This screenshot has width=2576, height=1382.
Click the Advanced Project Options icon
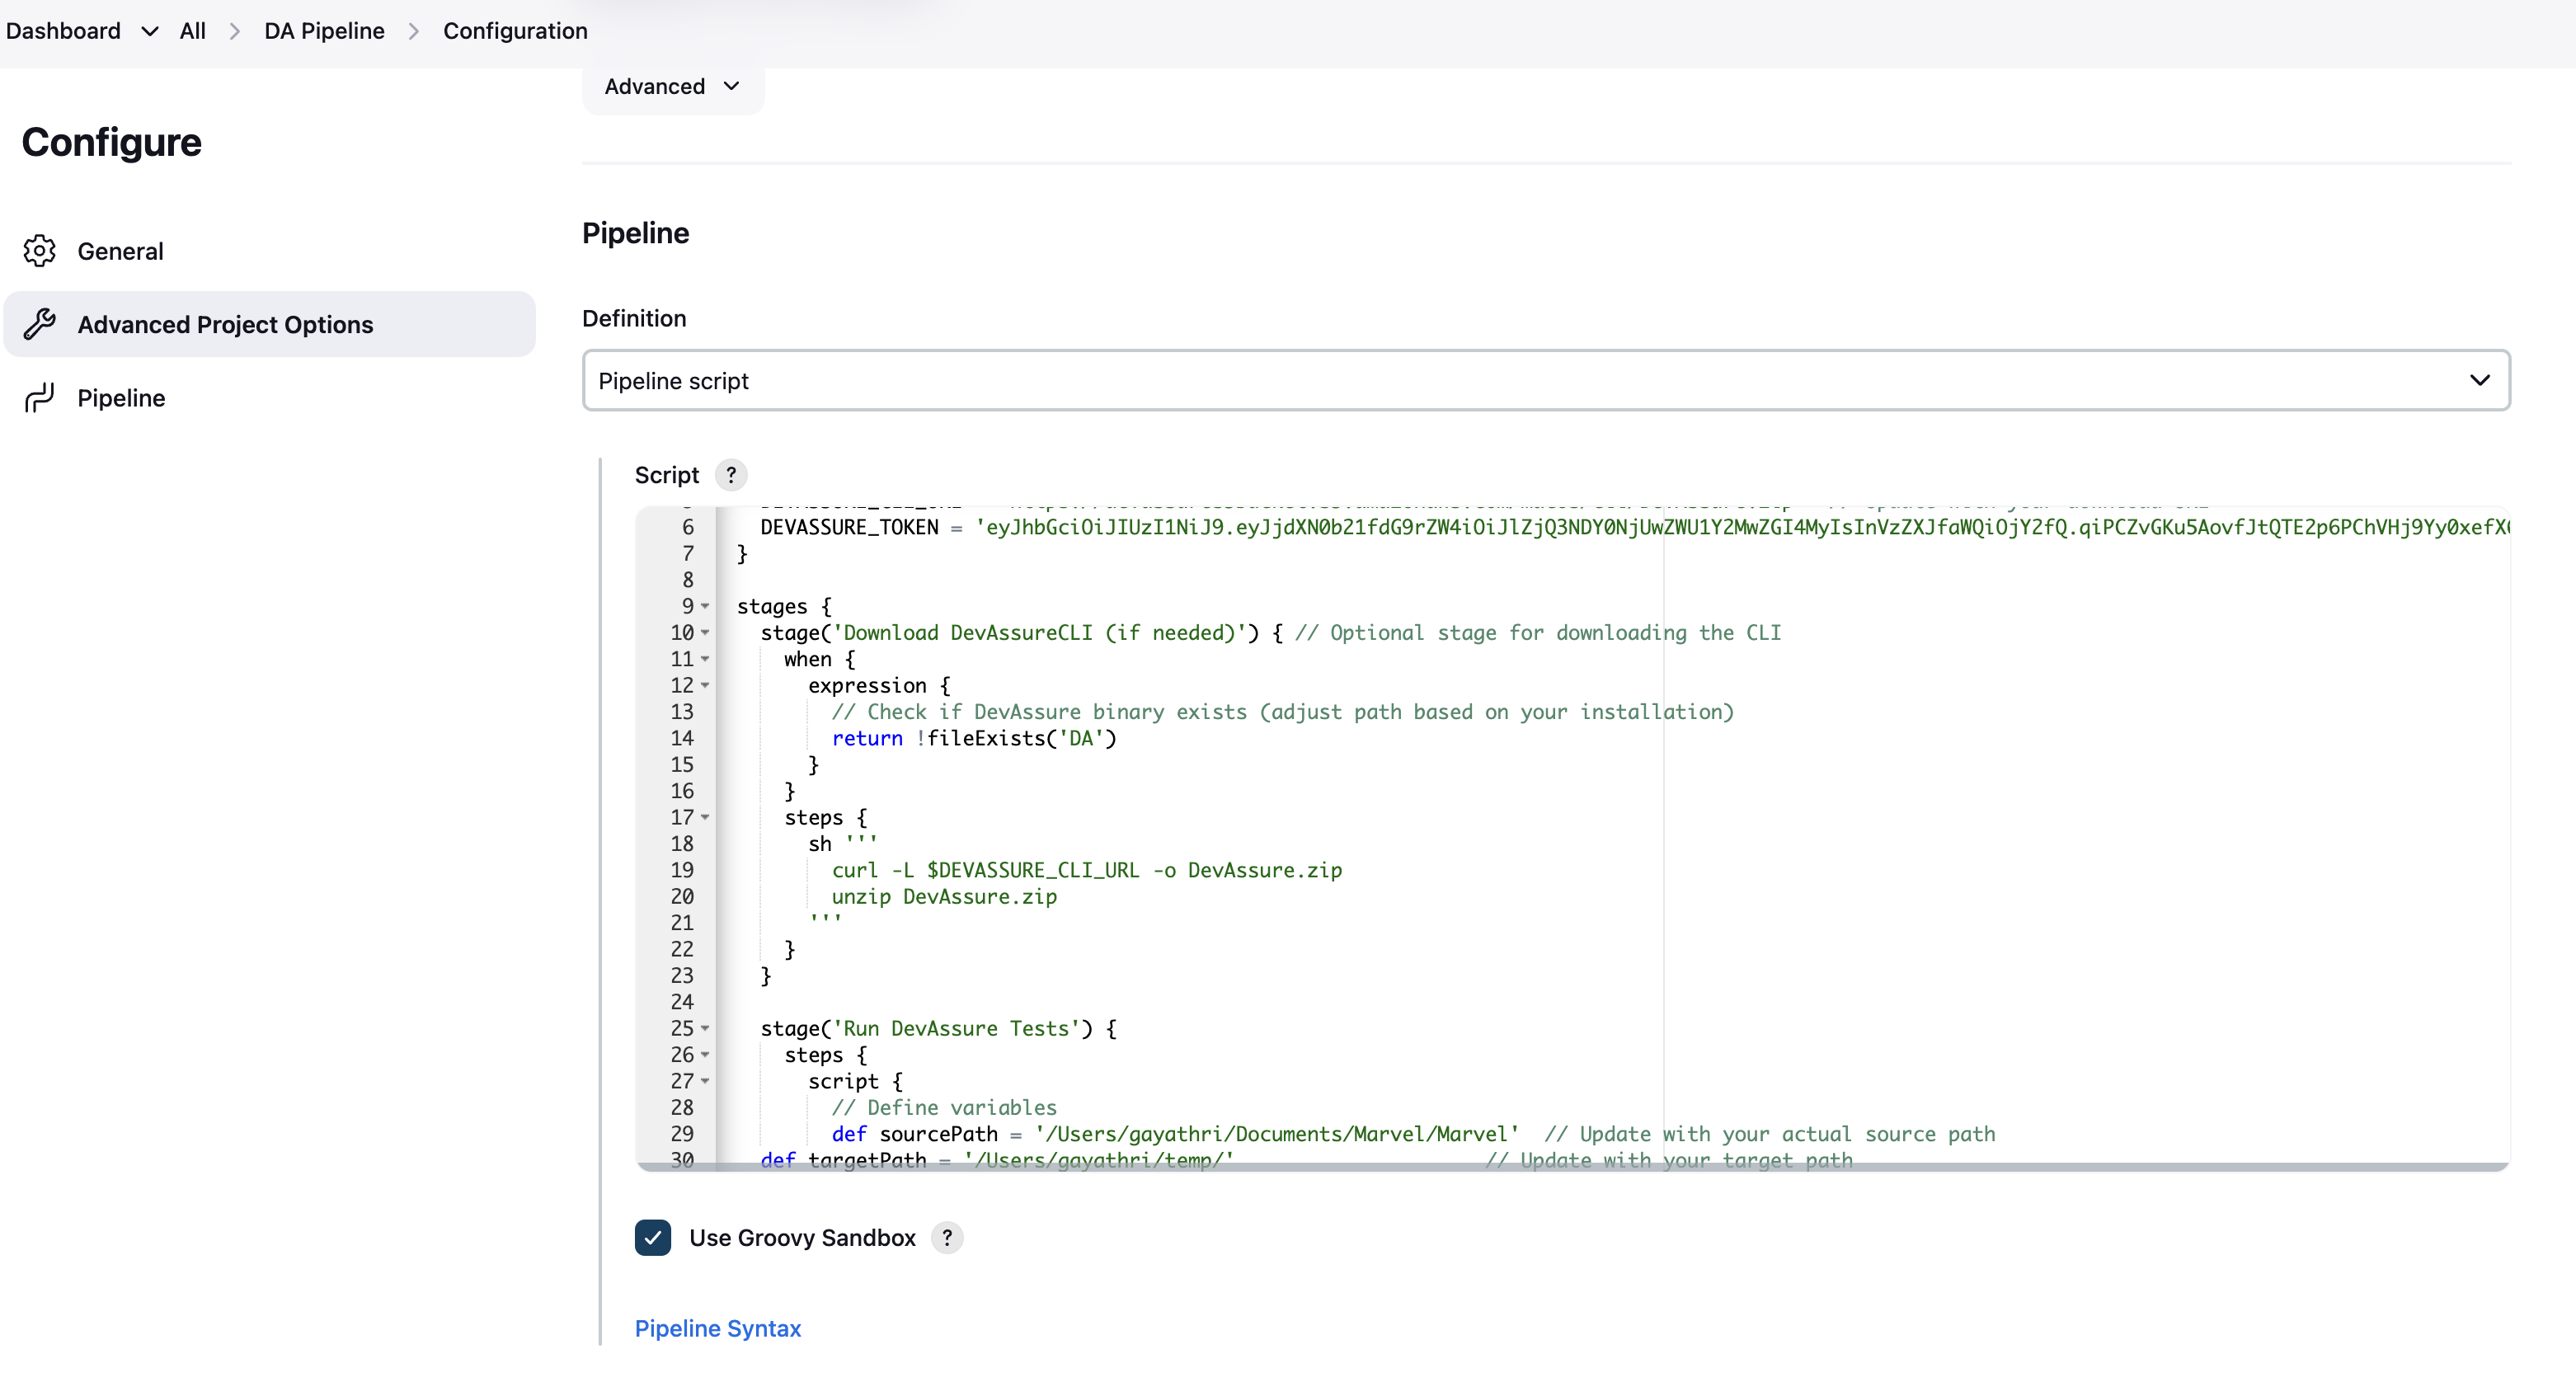41,324
